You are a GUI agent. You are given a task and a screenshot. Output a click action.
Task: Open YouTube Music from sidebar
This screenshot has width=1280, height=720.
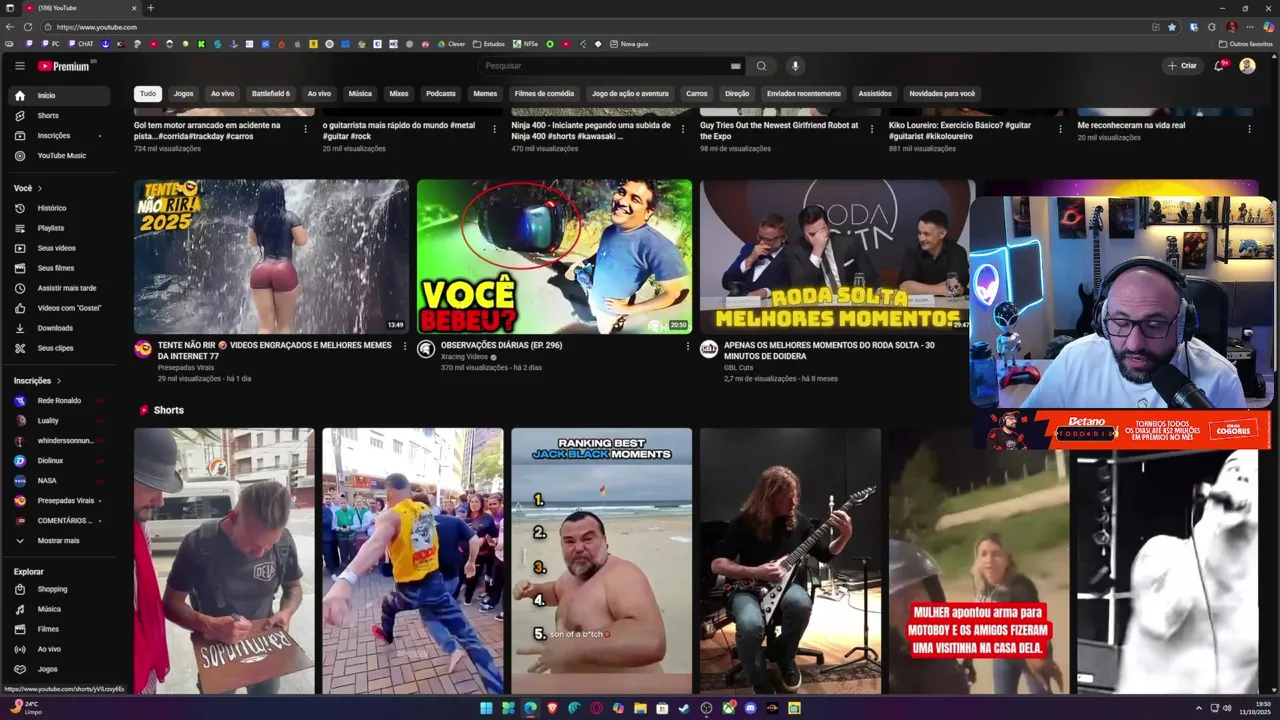pos(60,156)
